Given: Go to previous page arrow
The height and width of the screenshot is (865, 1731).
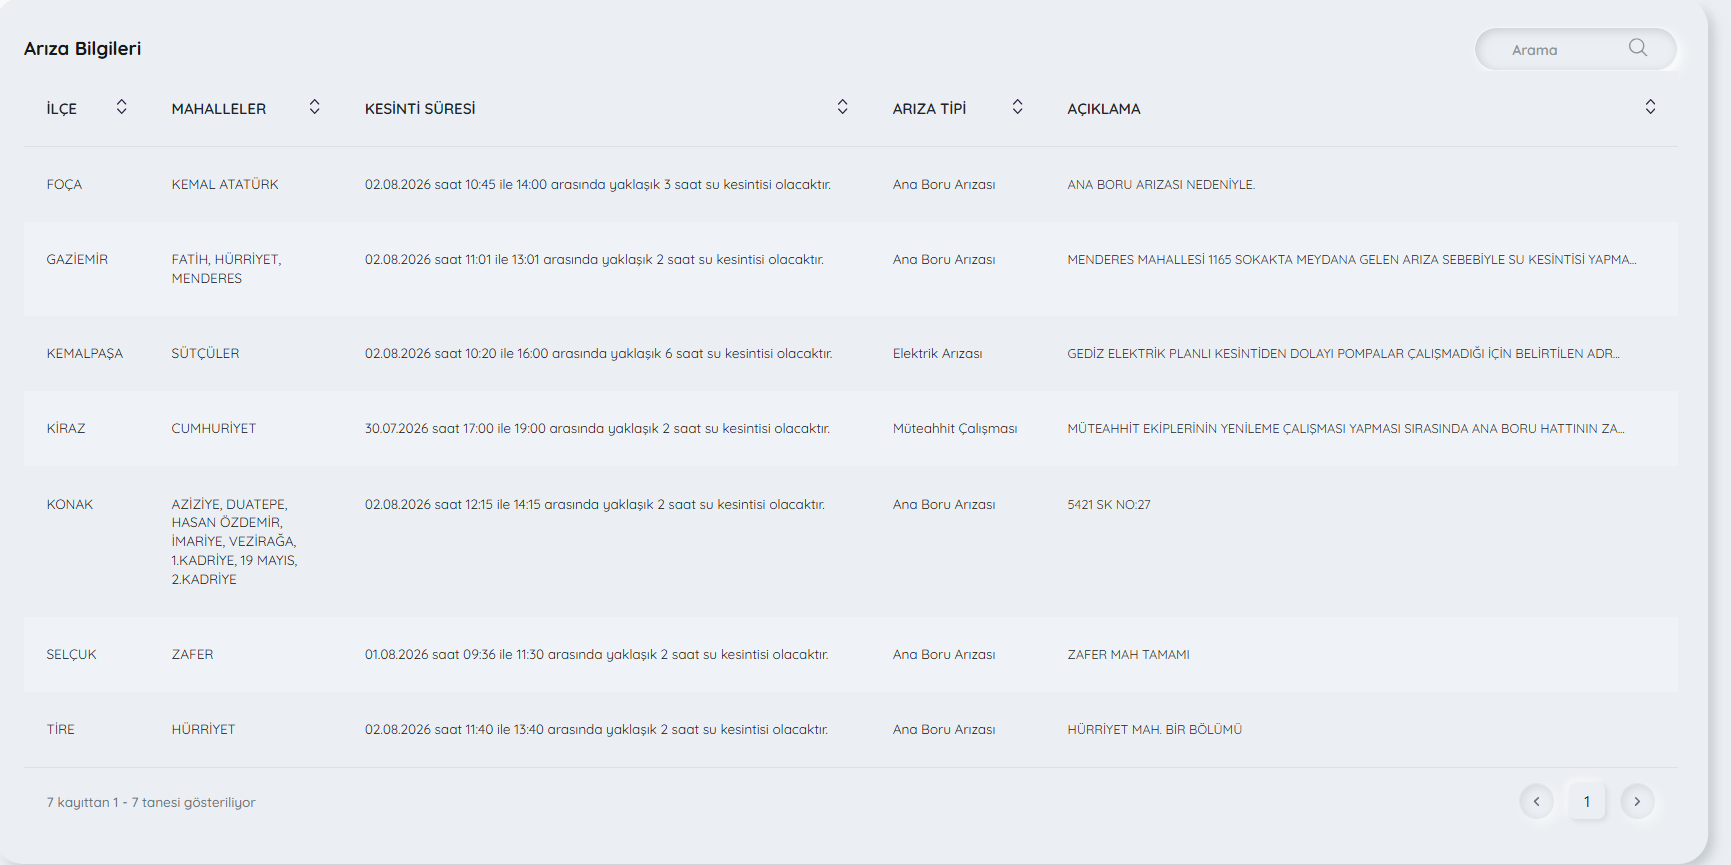Looking at the screenshot, I should pos(1537,801).
